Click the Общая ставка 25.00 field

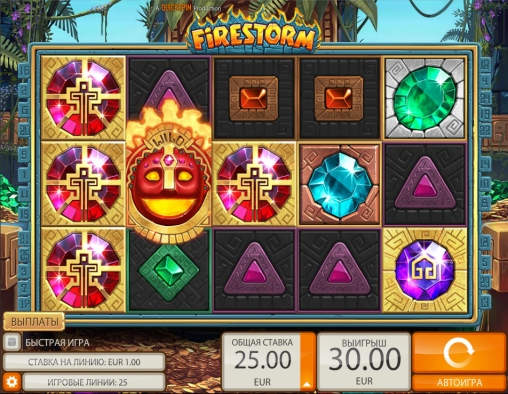(262, 361)
